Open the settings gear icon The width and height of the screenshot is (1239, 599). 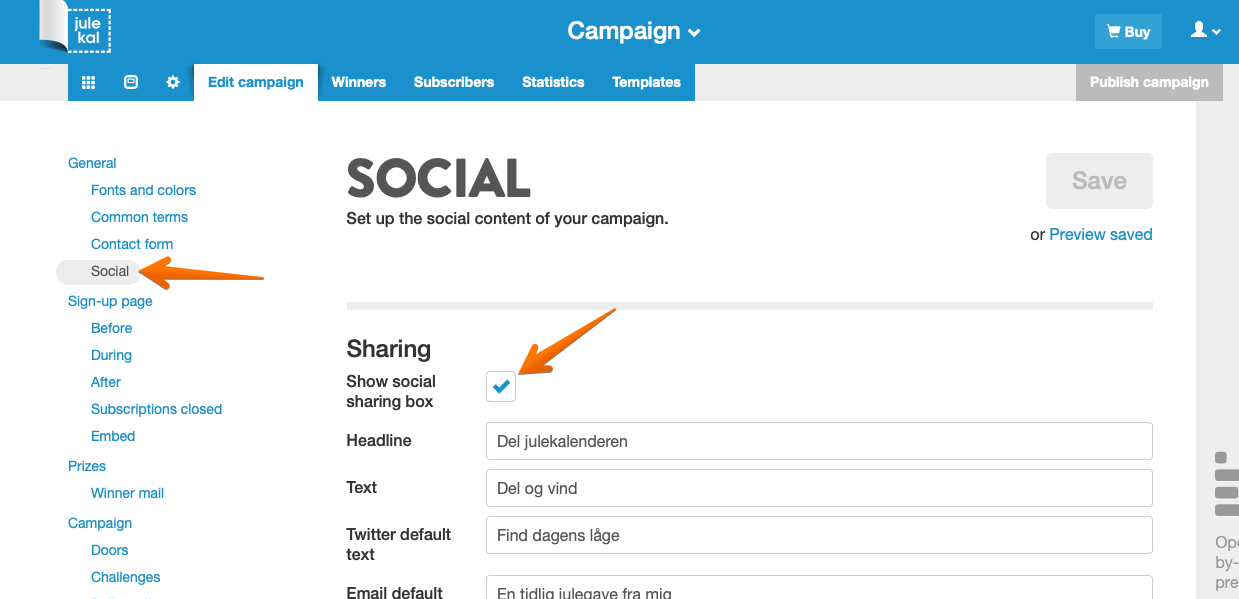click(x=173, y=82)
